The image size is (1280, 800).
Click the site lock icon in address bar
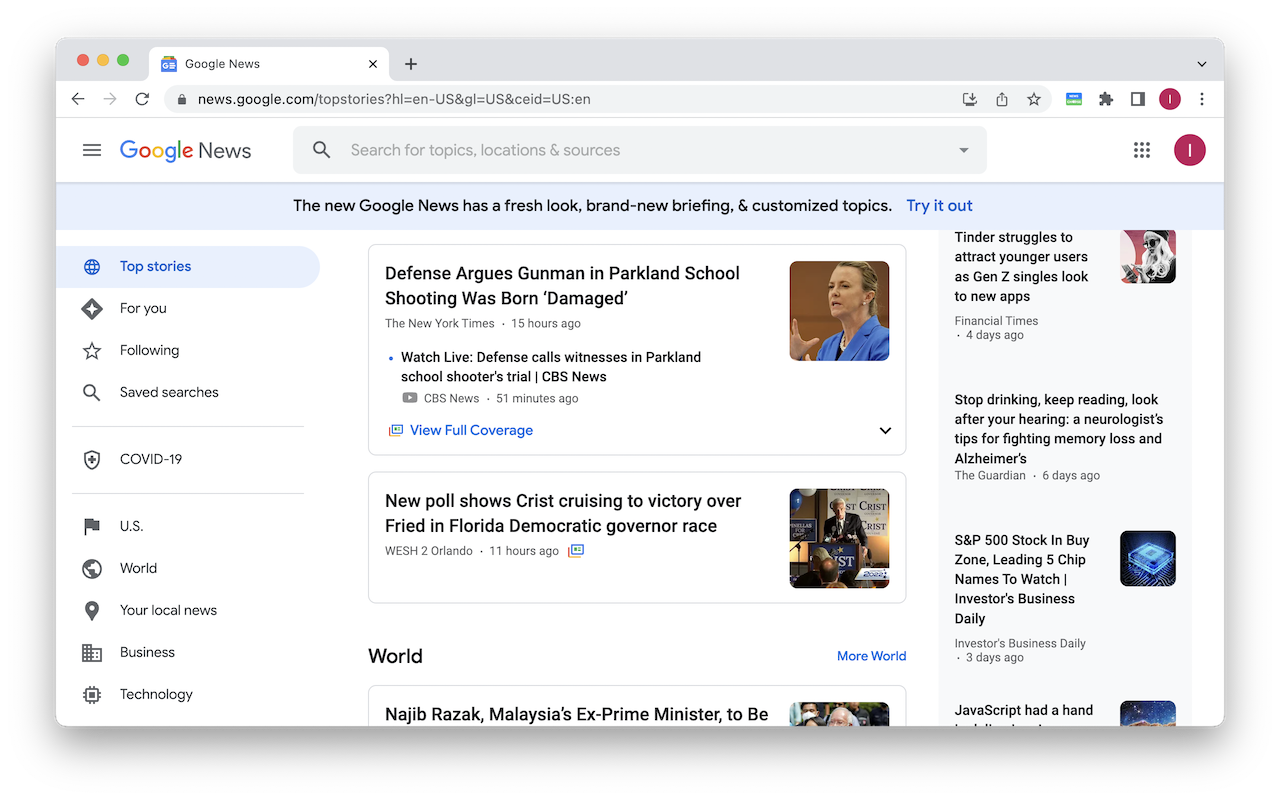(x=182, y=99)
